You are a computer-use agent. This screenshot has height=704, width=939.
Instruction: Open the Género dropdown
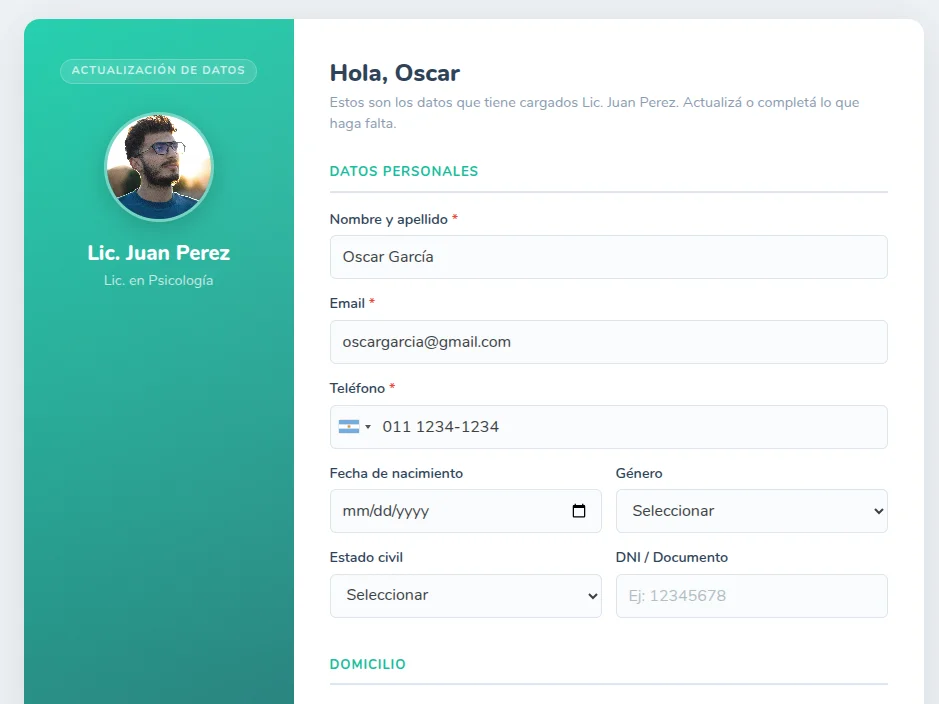coord(752,511)
